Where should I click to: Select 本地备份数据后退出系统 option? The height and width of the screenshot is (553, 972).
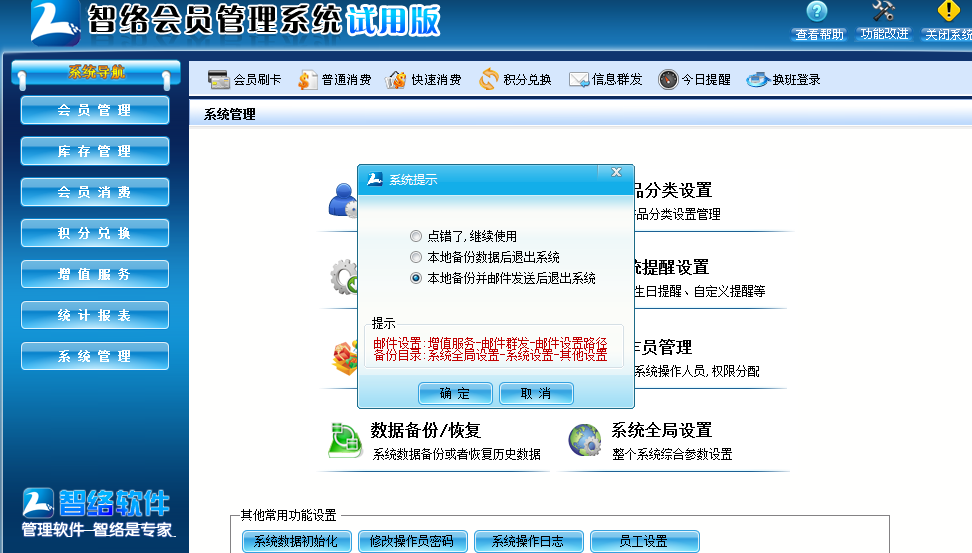(416, 257)
